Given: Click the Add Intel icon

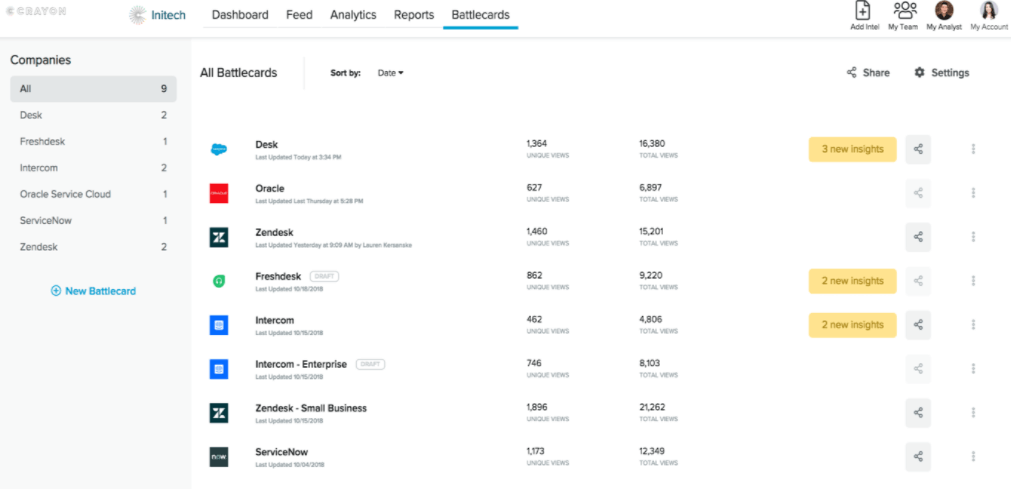Looking at the screenshot, I should [863, 11].
